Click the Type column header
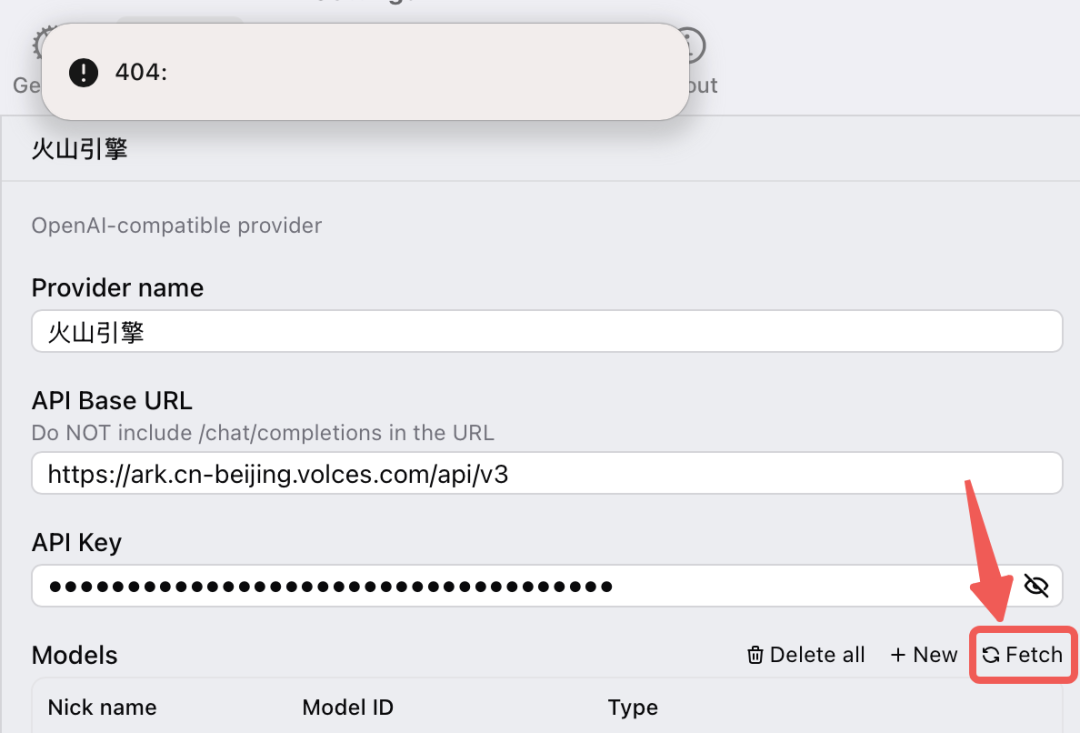 (x=632, y=708)
